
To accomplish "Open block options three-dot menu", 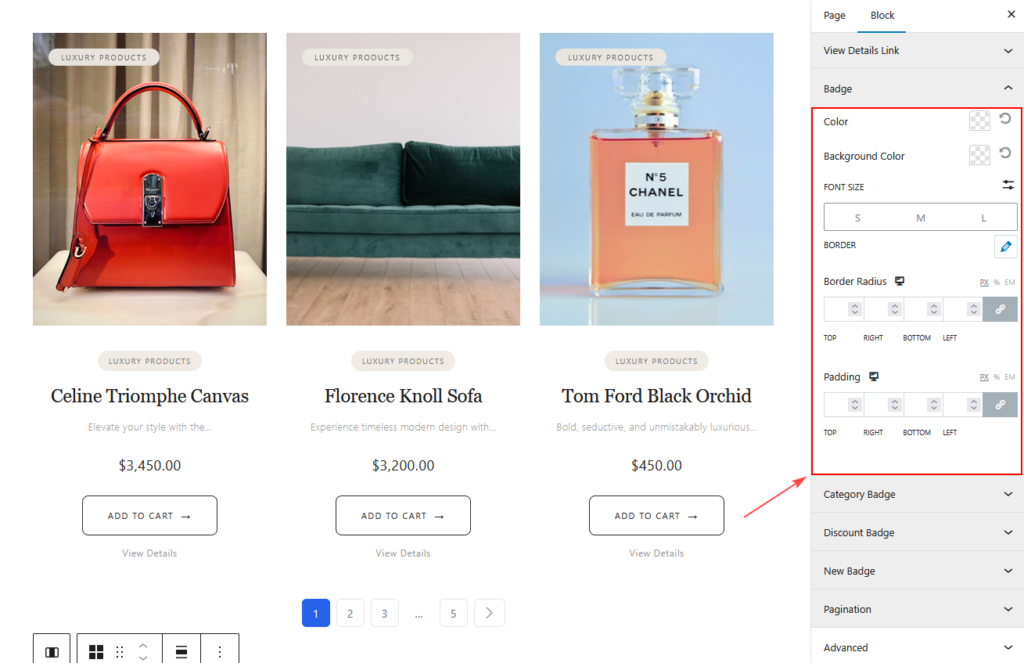I will pyautogui.click(x=220, y=651).
